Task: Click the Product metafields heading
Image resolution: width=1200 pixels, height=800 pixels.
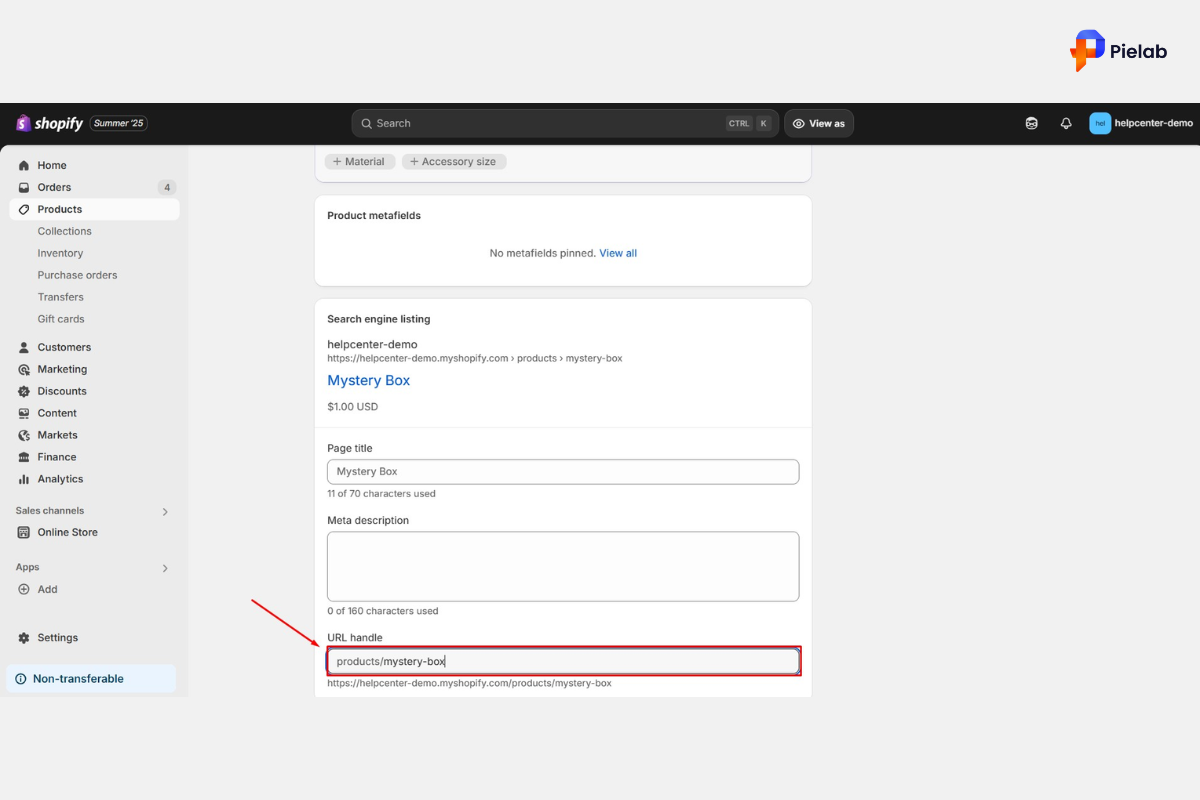Action: tap(374, 215)
